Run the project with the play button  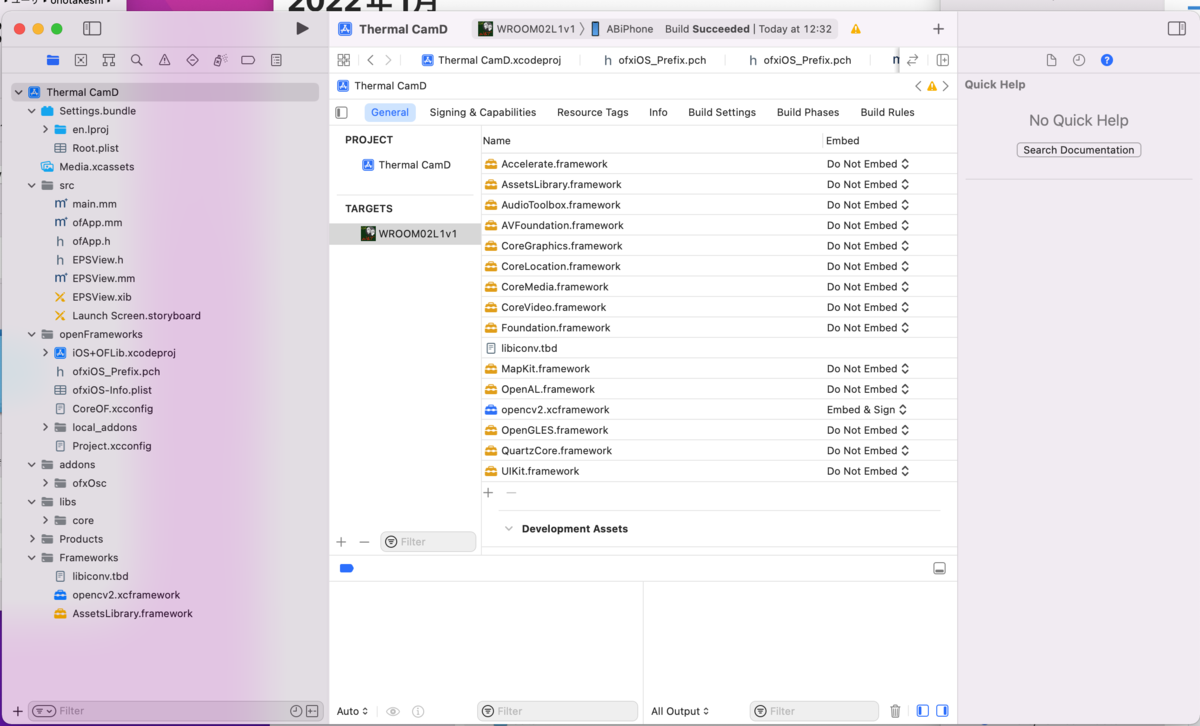click(302, 29)
